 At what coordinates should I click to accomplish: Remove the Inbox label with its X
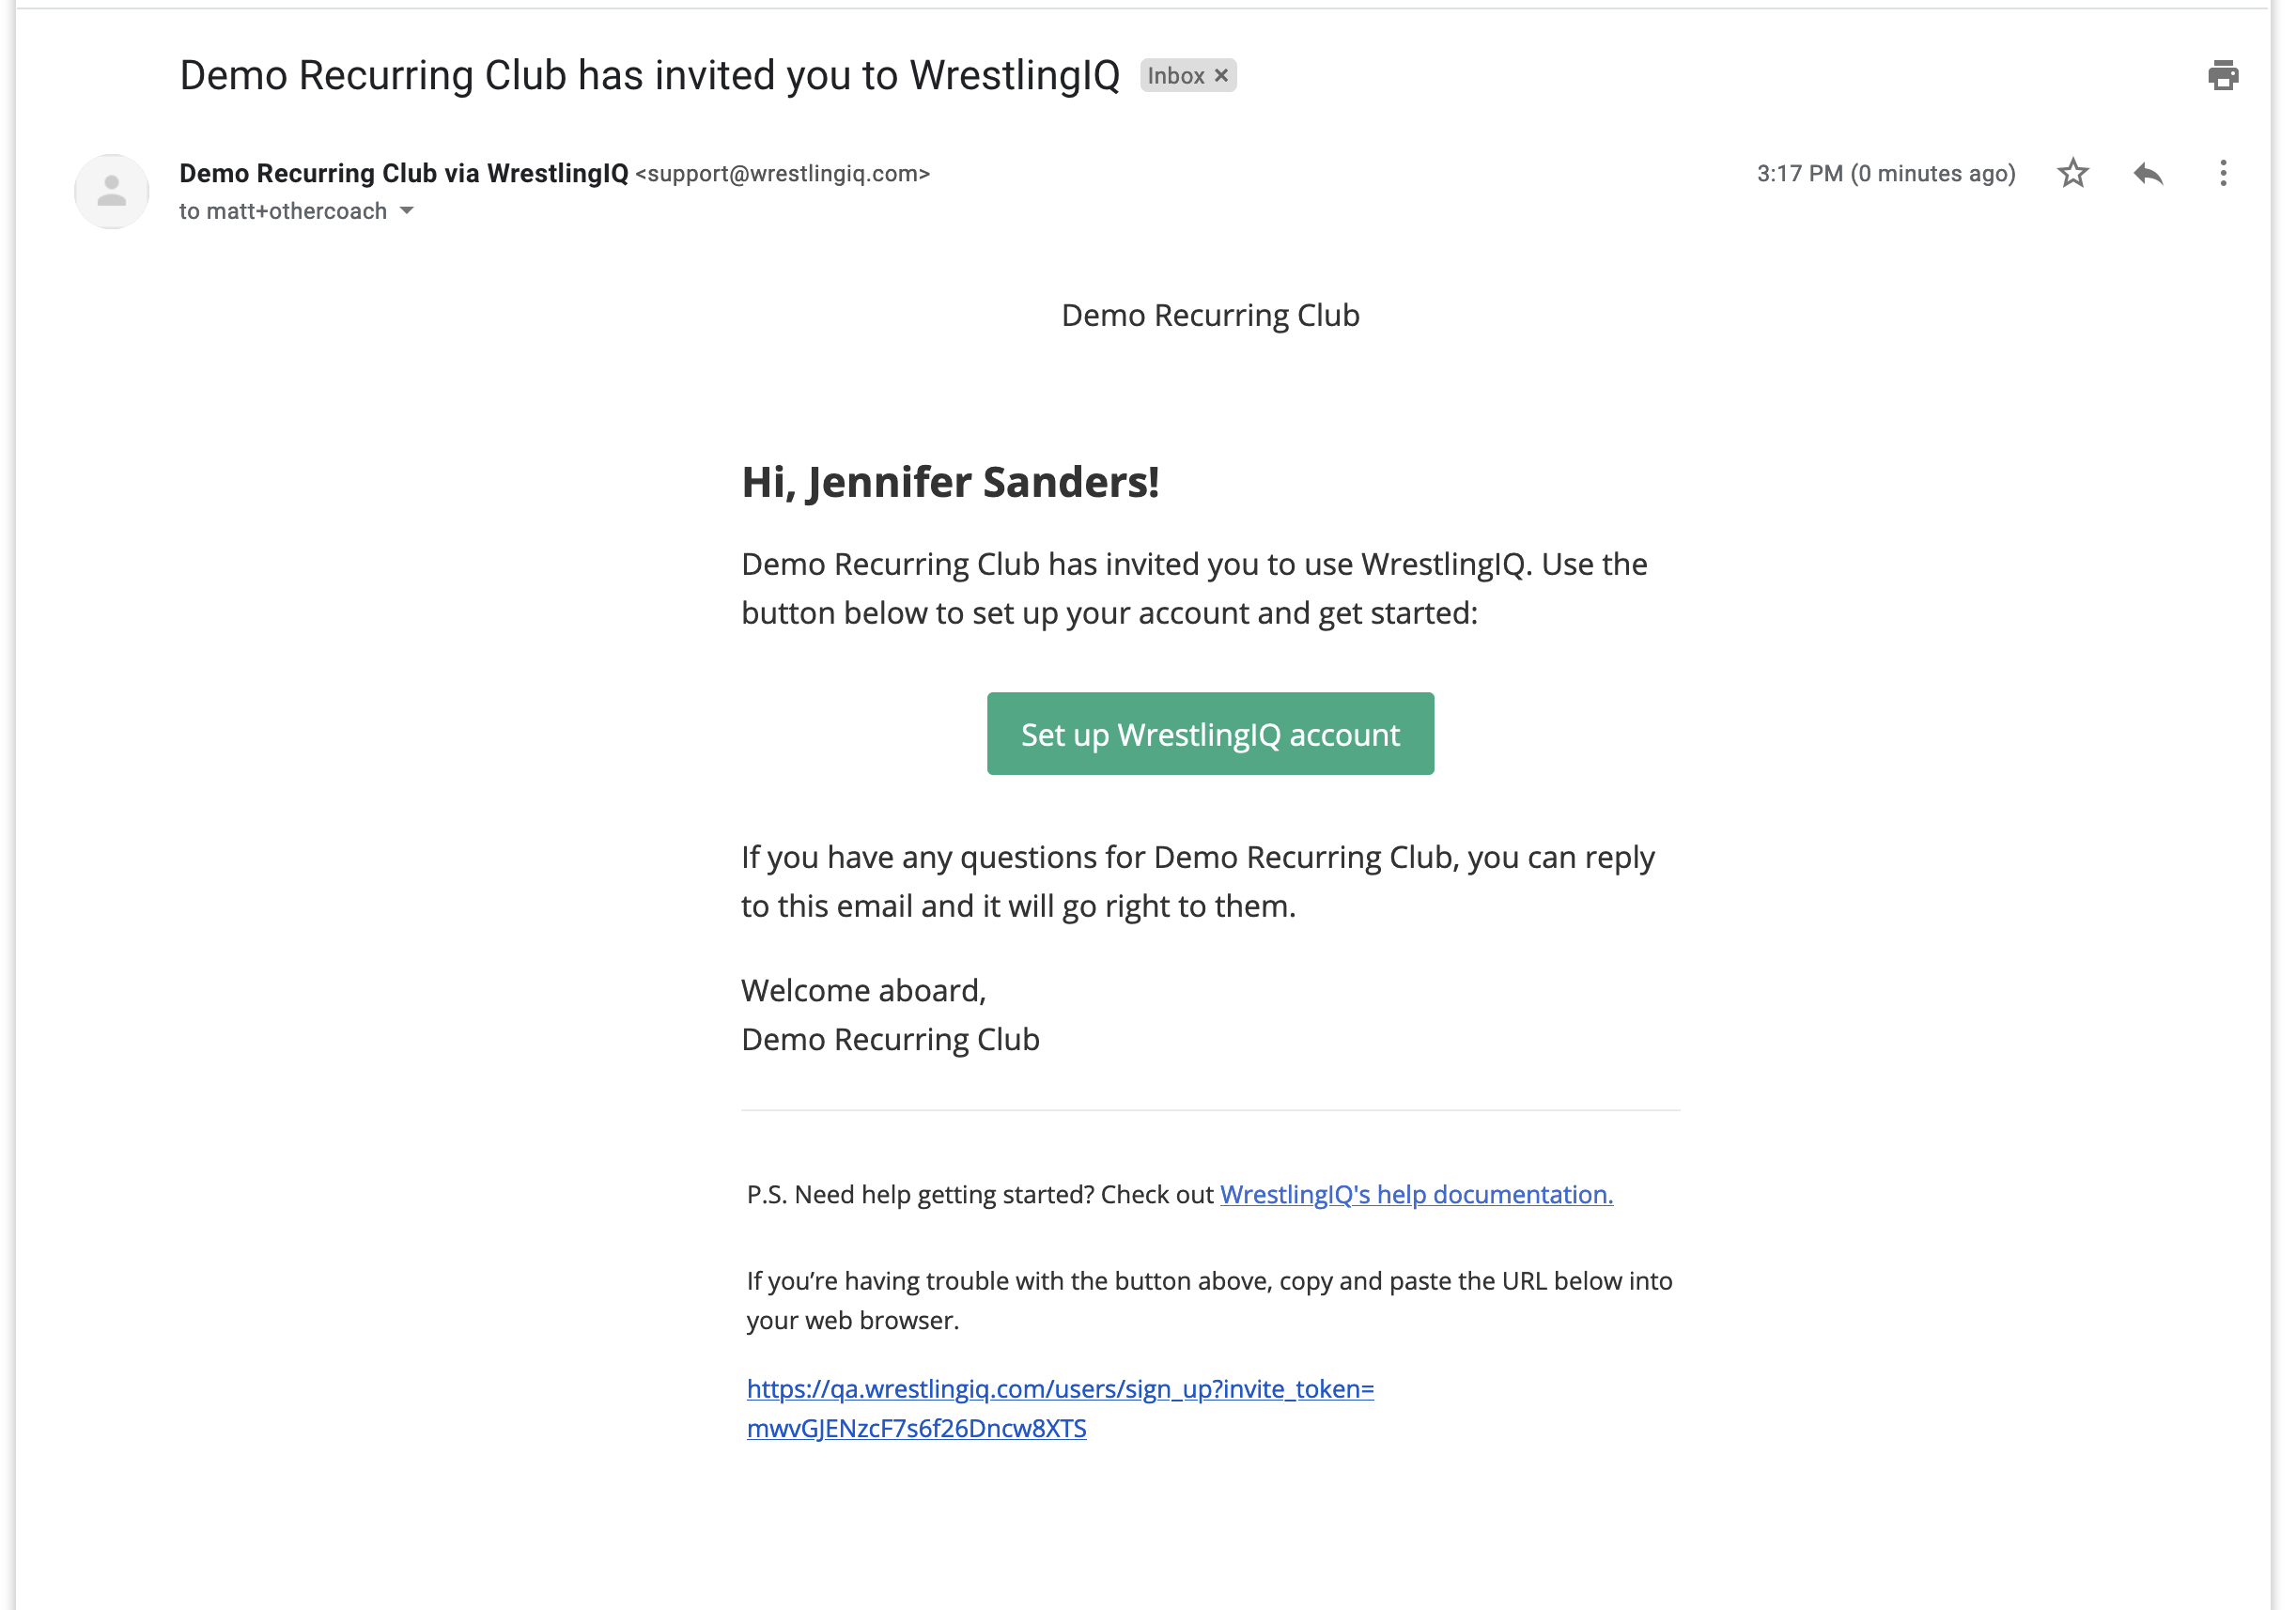tap(1221, 76)
